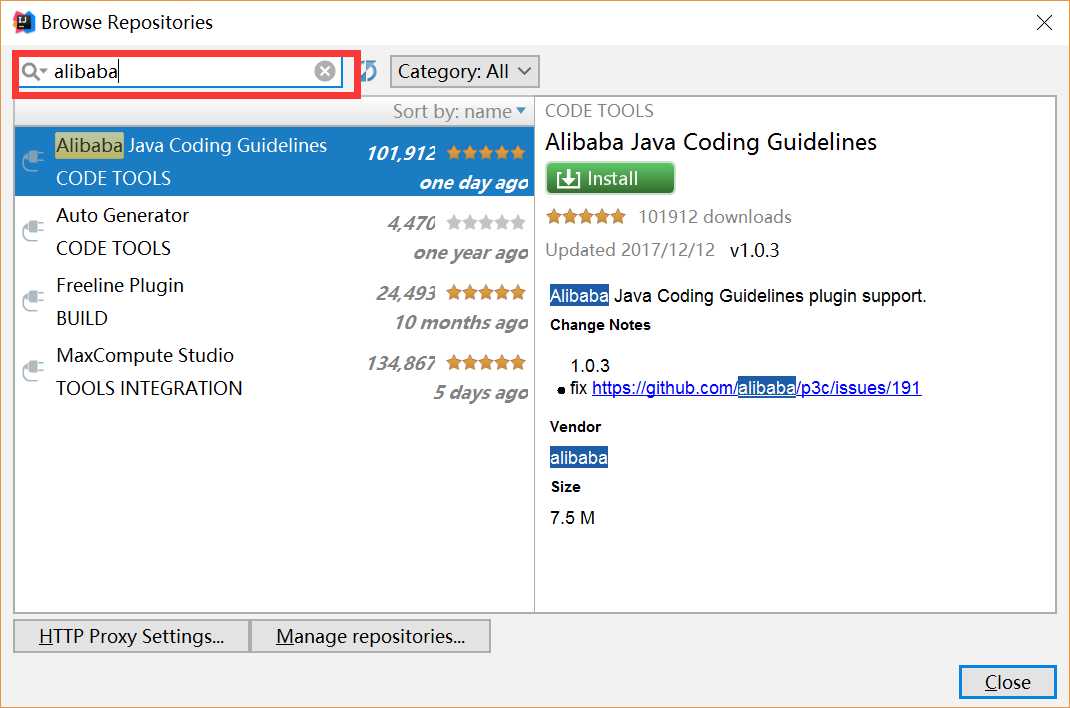Click inside the alibaba search field
This screenshot has width=1070, height=708.
(x=181, y=71)
